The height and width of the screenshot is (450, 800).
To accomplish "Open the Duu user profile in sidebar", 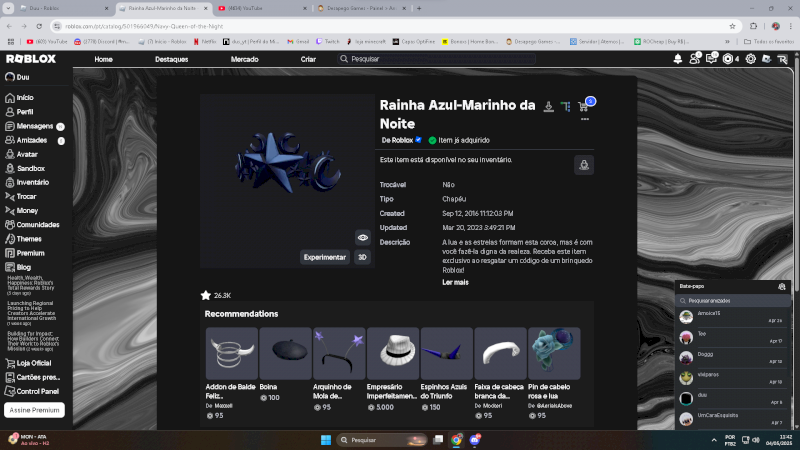I will coord(17,77).
